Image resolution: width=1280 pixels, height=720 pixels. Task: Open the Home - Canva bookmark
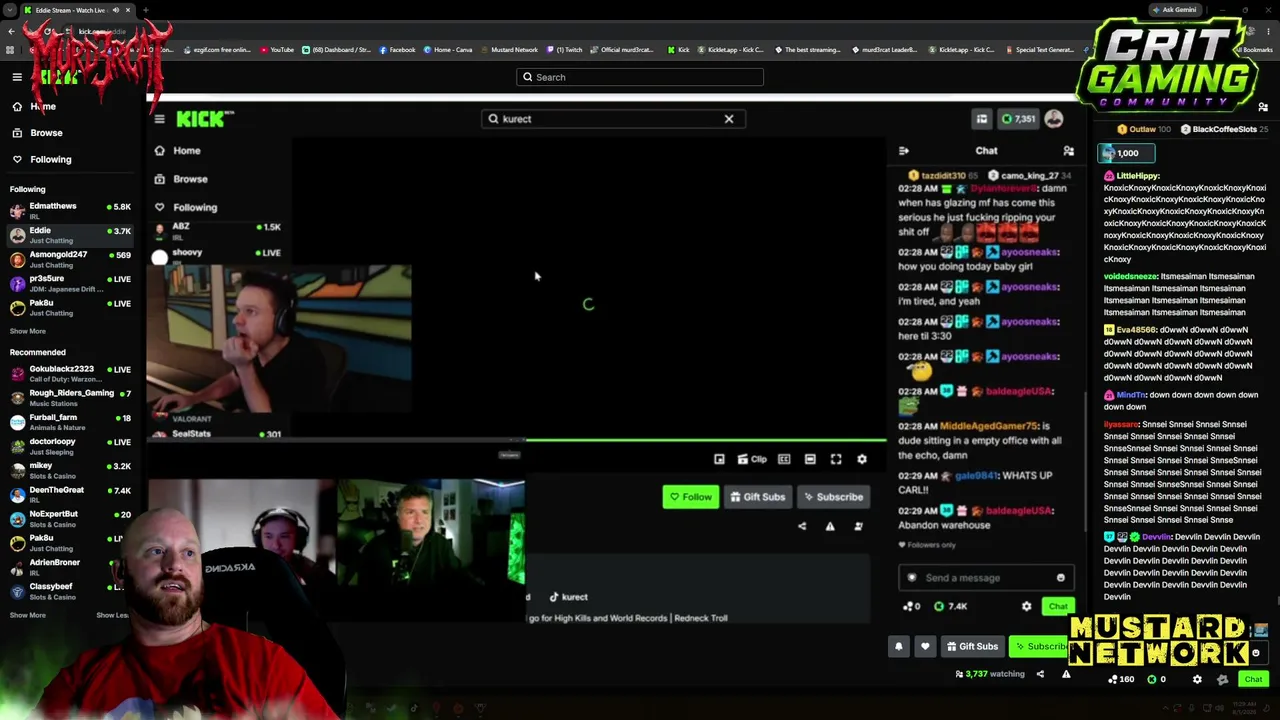coord(447,50)
